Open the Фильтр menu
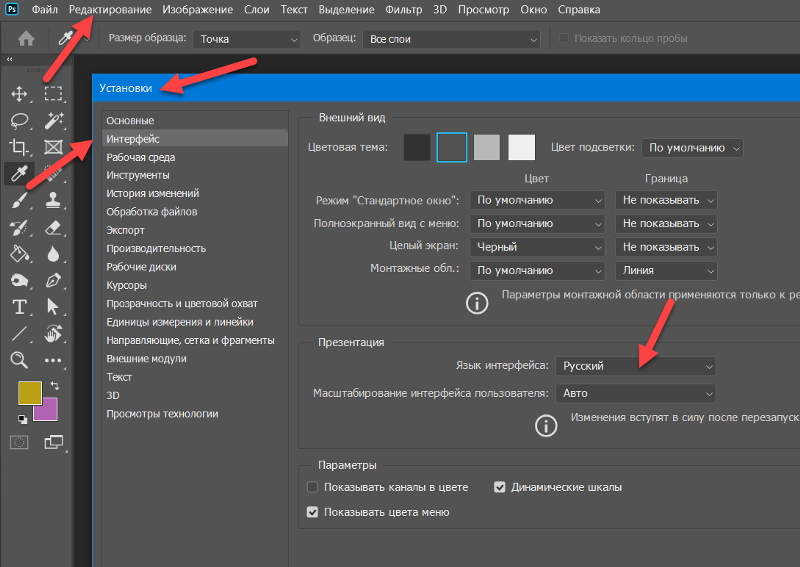Screen dimensions: 800x567 pyautogui.click(x=404, y=10)
